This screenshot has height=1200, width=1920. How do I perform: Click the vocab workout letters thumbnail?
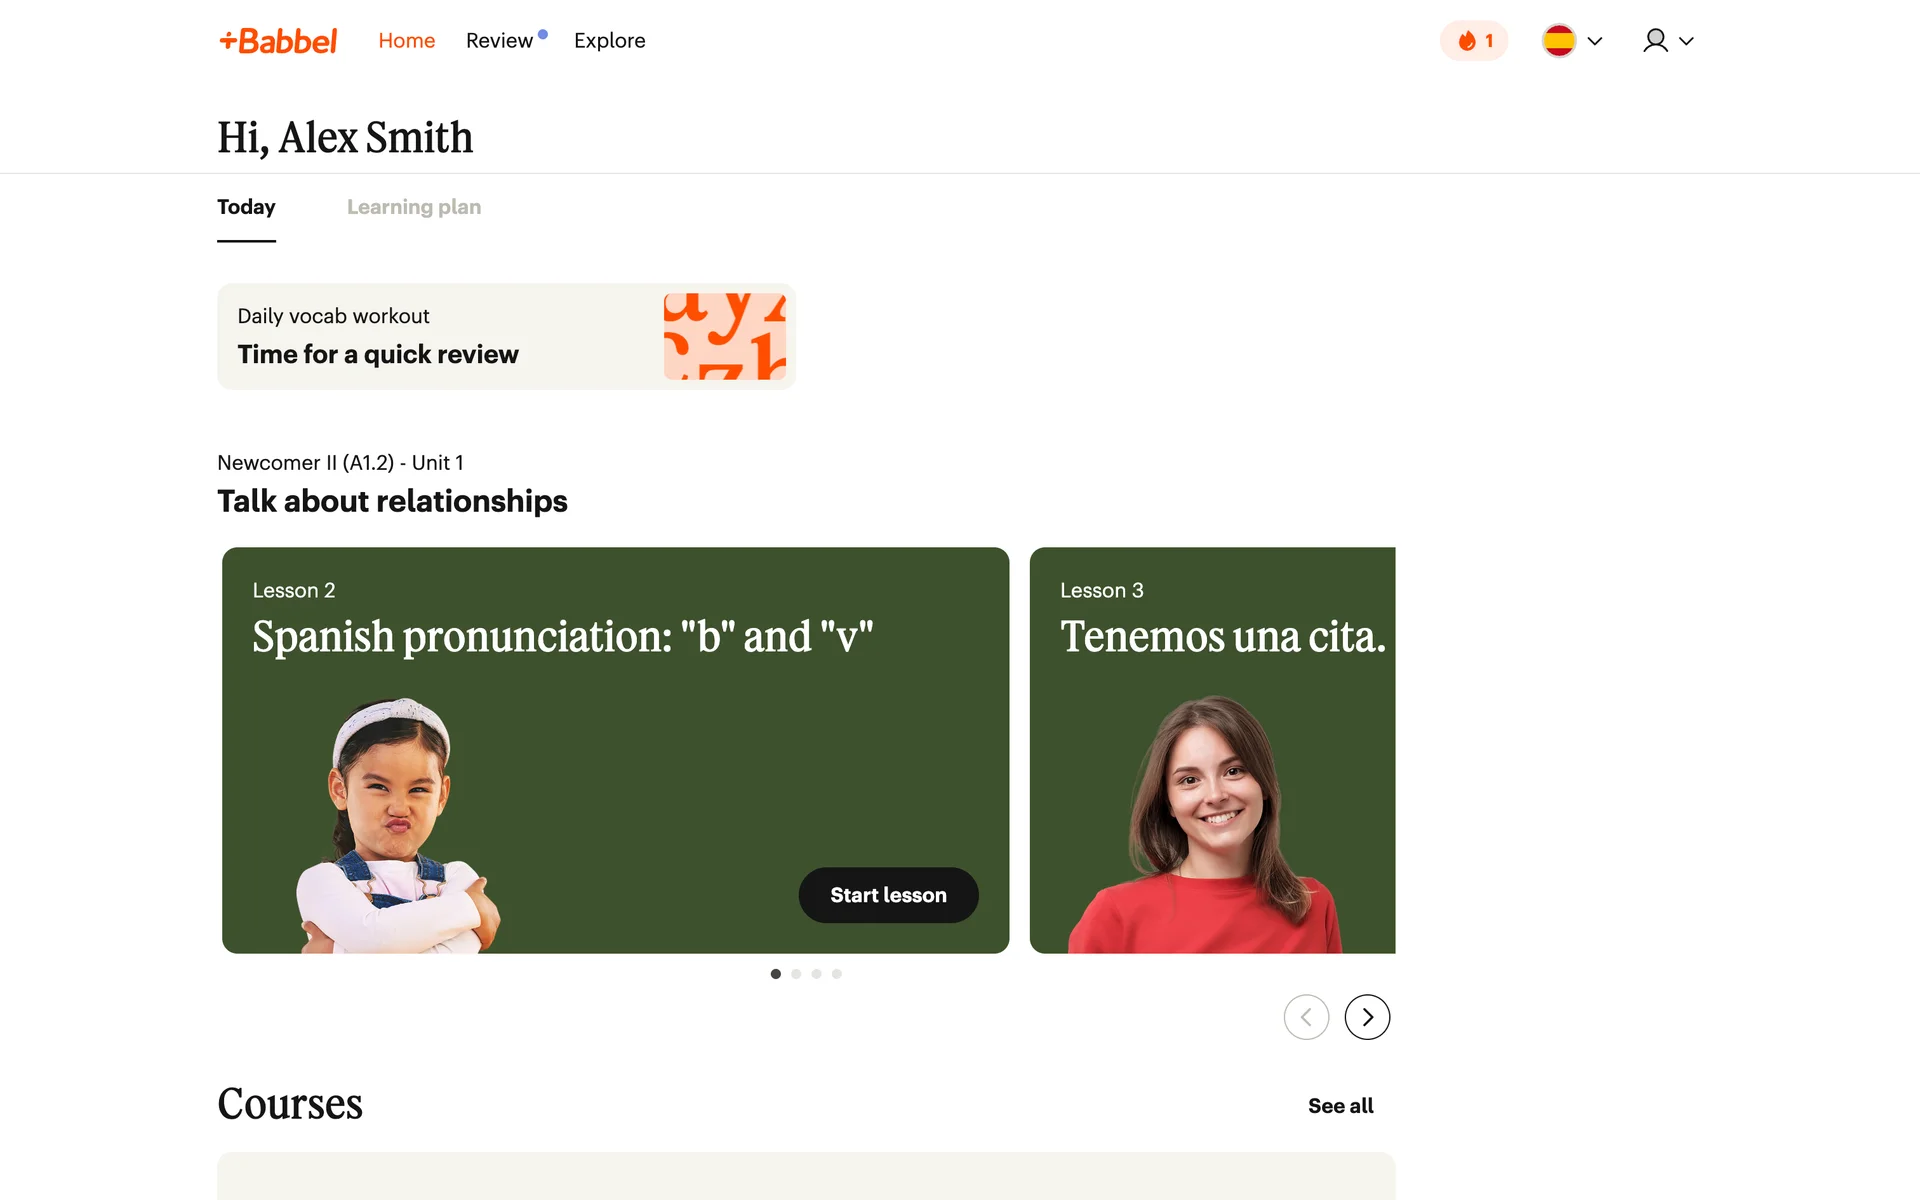(x=725, y=336)
